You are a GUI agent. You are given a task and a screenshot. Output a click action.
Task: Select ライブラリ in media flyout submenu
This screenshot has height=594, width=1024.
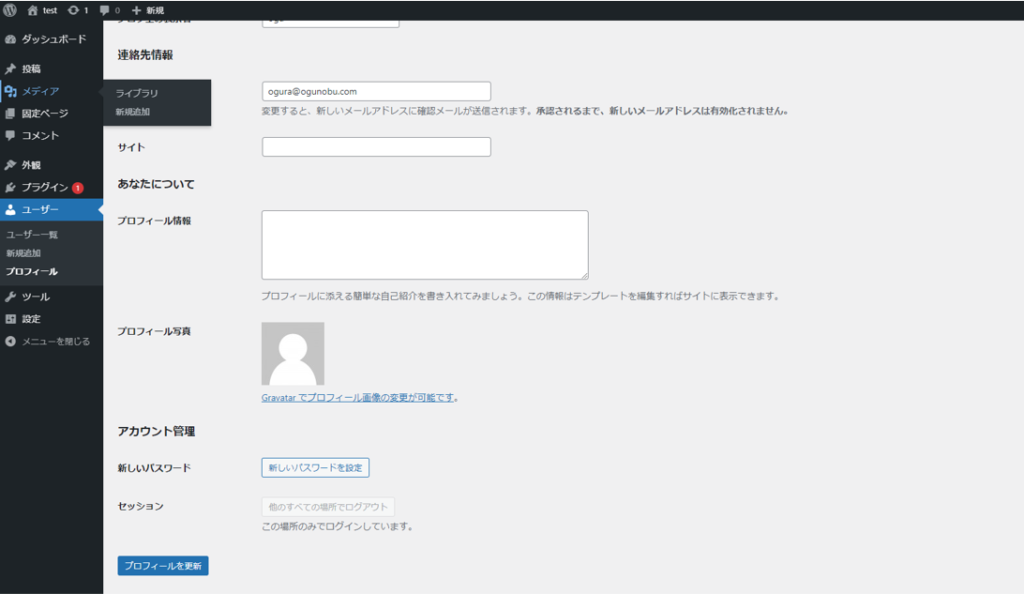click(x=136, y=93)
